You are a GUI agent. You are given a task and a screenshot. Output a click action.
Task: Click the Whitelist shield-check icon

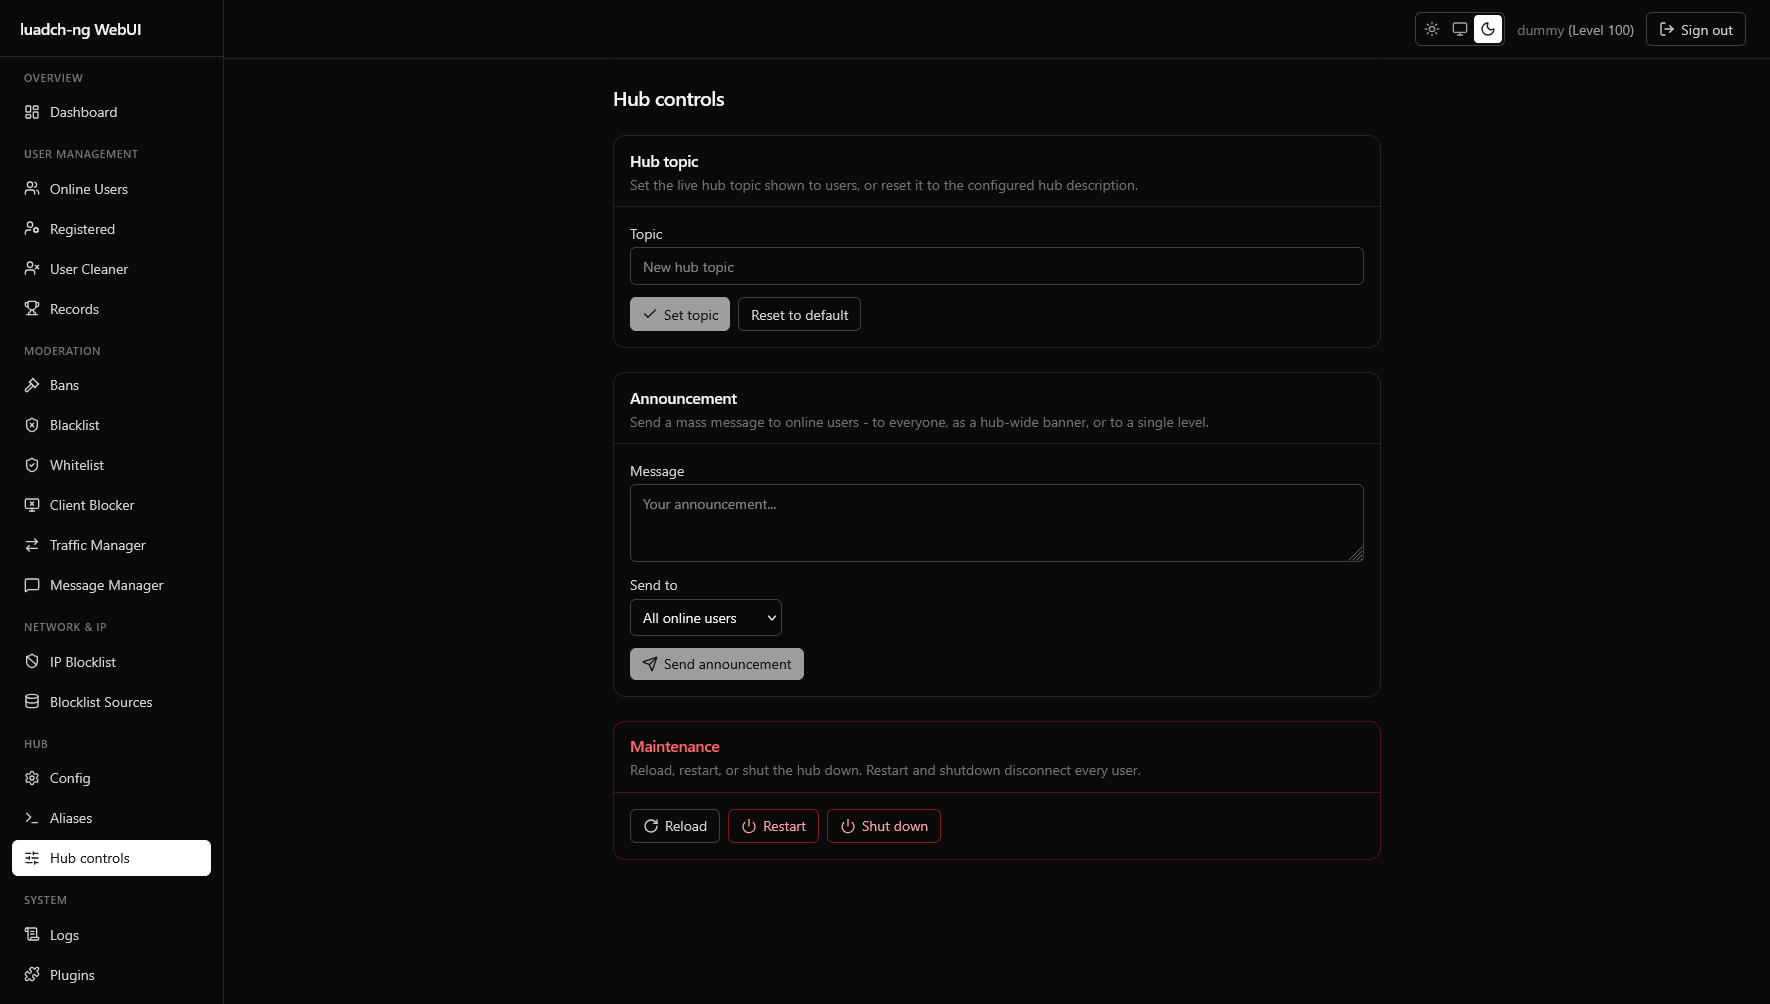tap(32, 465)
